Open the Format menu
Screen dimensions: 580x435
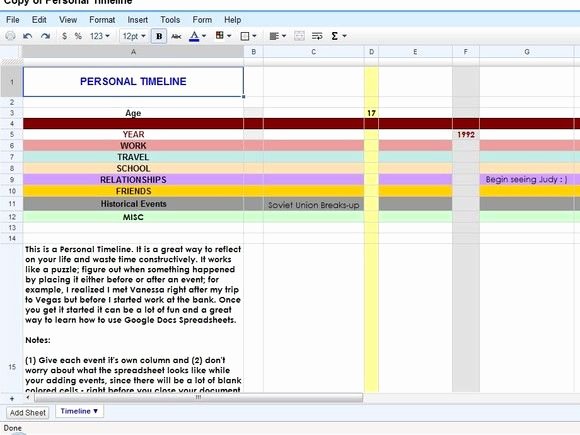[102, 20]
